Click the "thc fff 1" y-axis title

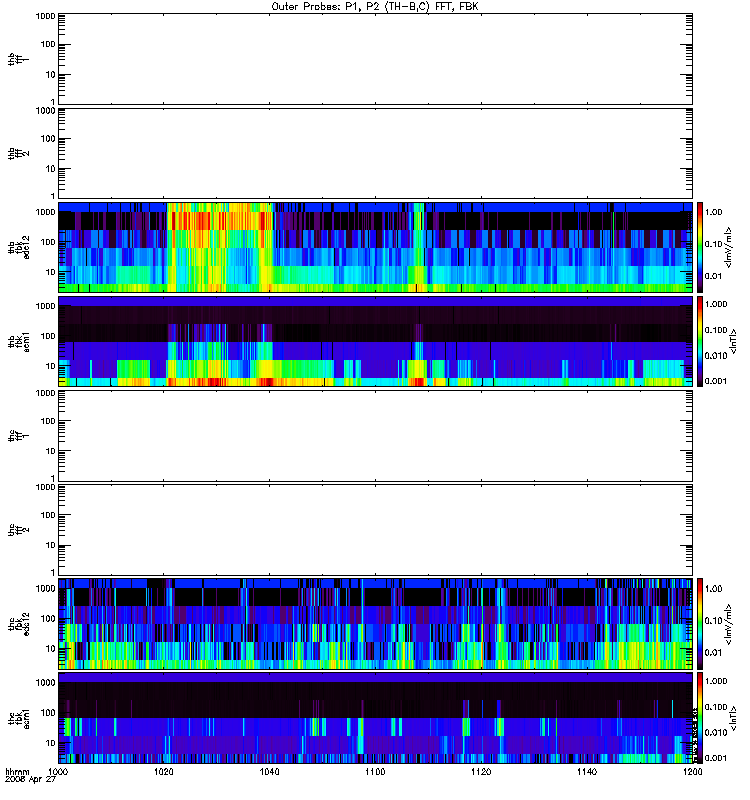(x=18, y=436)
